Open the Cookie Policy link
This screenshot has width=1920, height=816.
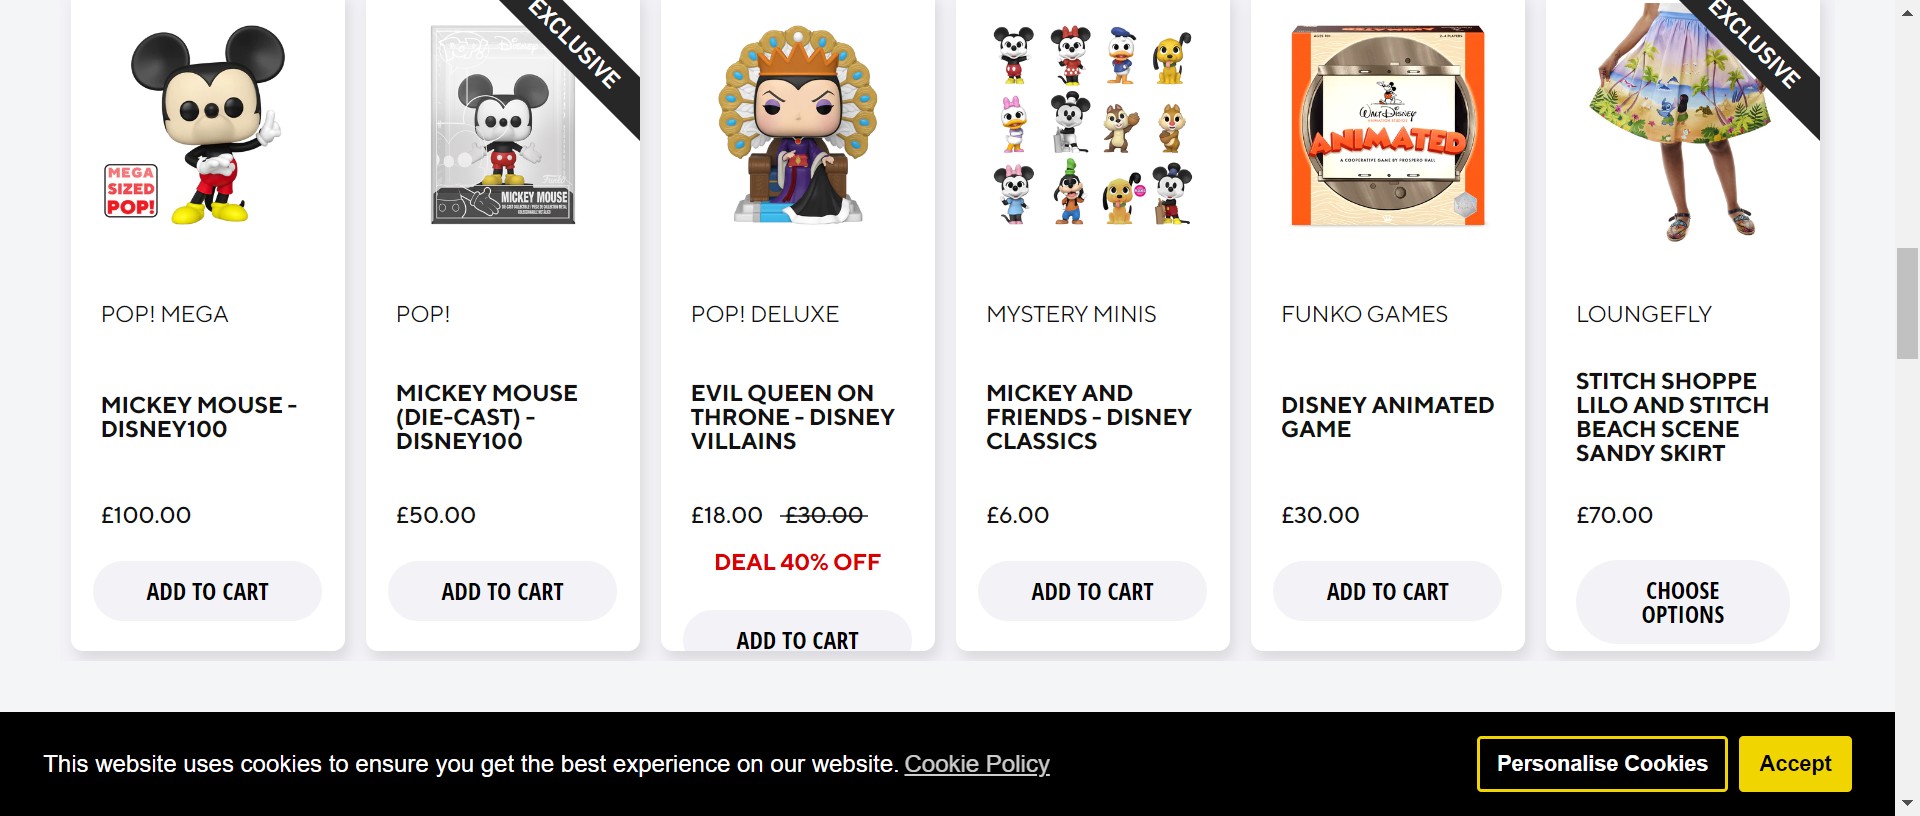977,764
